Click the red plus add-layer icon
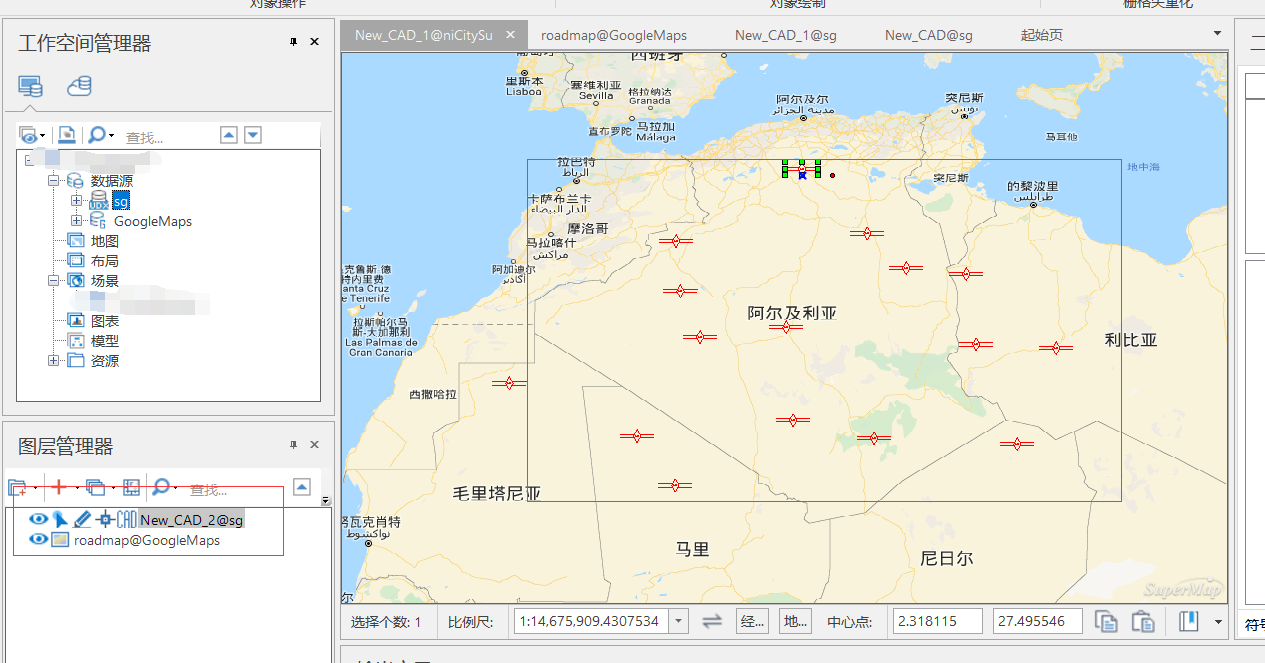1265x663 pixels. point(59,487)
